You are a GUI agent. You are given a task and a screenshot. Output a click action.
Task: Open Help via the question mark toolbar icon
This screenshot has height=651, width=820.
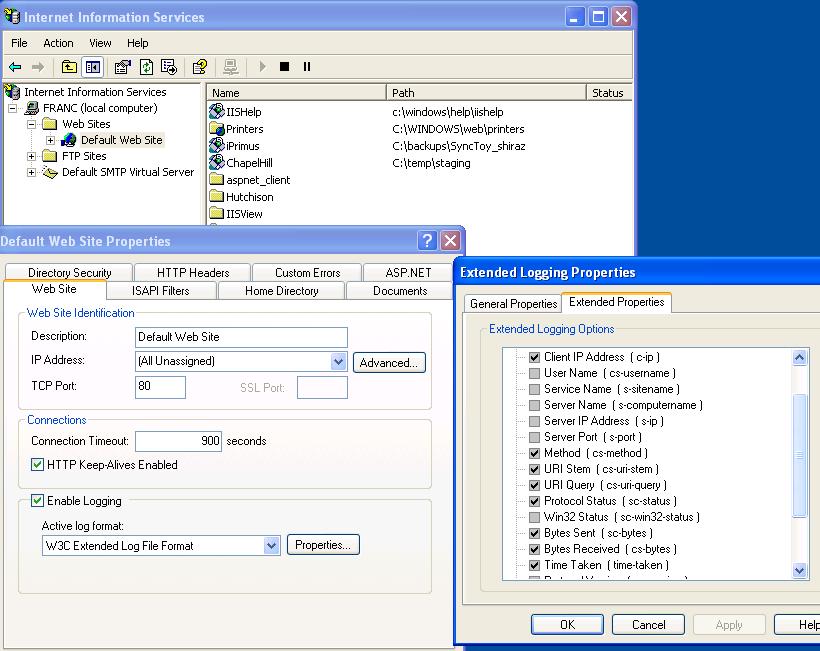pyautogui.click(x=199, y=67)
